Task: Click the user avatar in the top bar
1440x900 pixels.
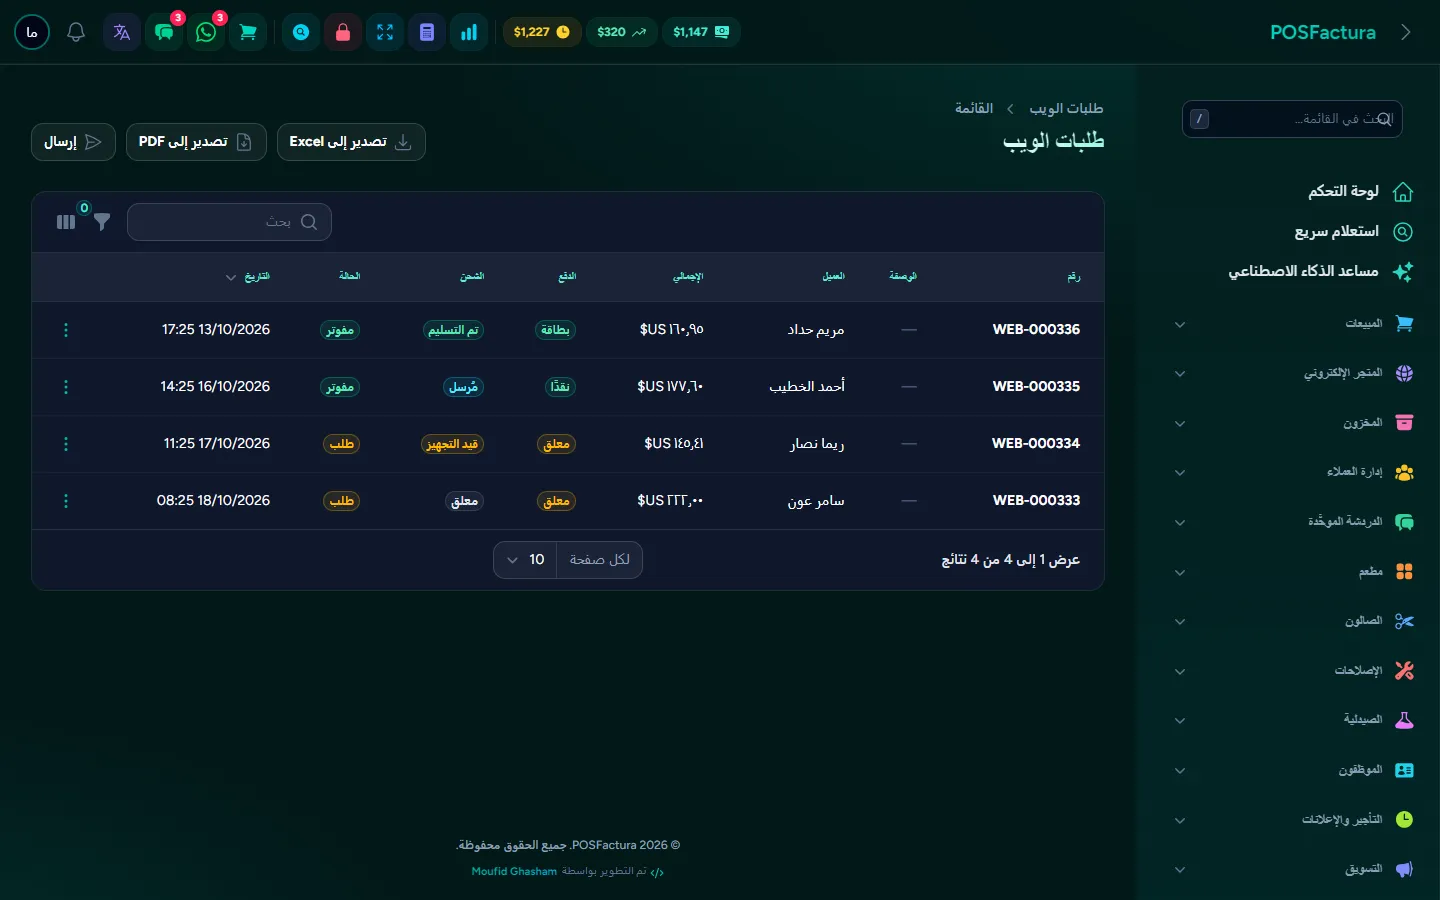Action: tap(32, 32)
